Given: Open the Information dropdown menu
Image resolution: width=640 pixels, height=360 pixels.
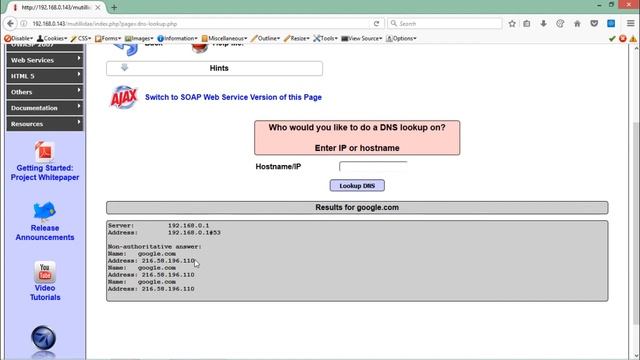Looking at the screenshot, I should (177, 38).
